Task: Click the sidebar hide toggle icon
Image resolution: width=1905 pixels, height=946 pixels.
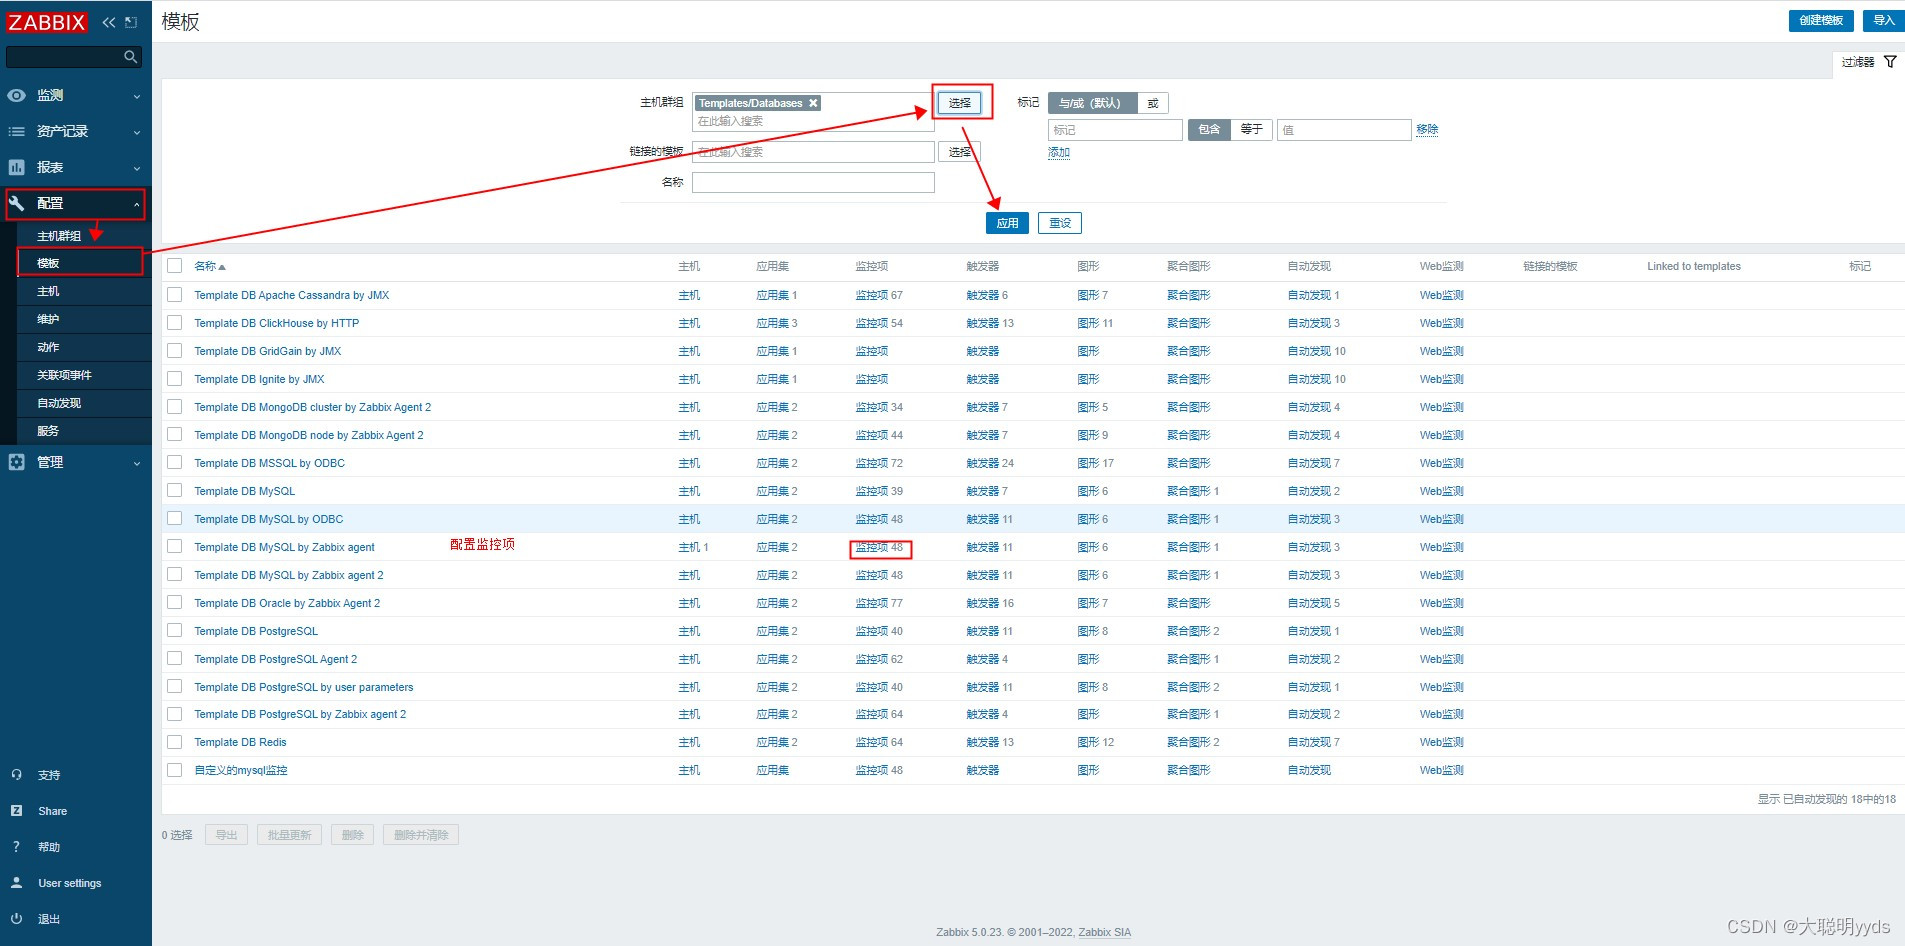Action: click(131, 22)
